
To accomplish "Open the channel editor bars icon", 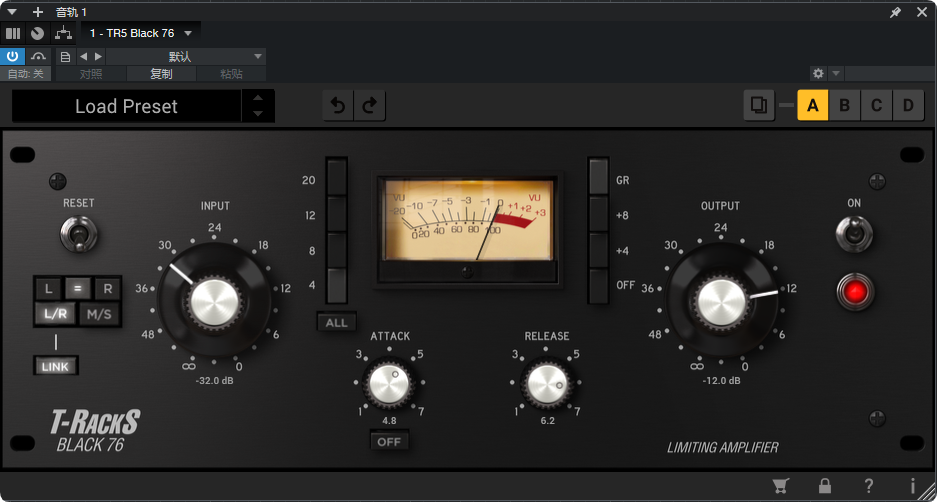I will 13,33.
